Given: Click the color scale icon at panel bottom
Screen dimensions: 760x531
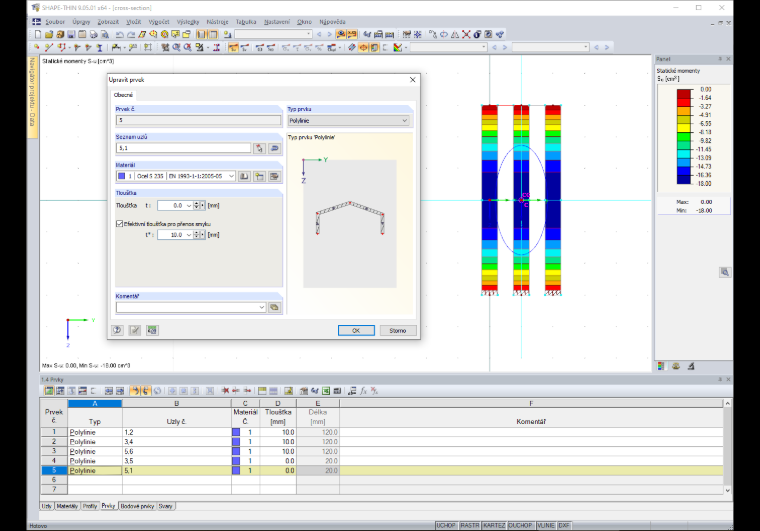Looking at the screenshot, I should click(x=661, y=366).
